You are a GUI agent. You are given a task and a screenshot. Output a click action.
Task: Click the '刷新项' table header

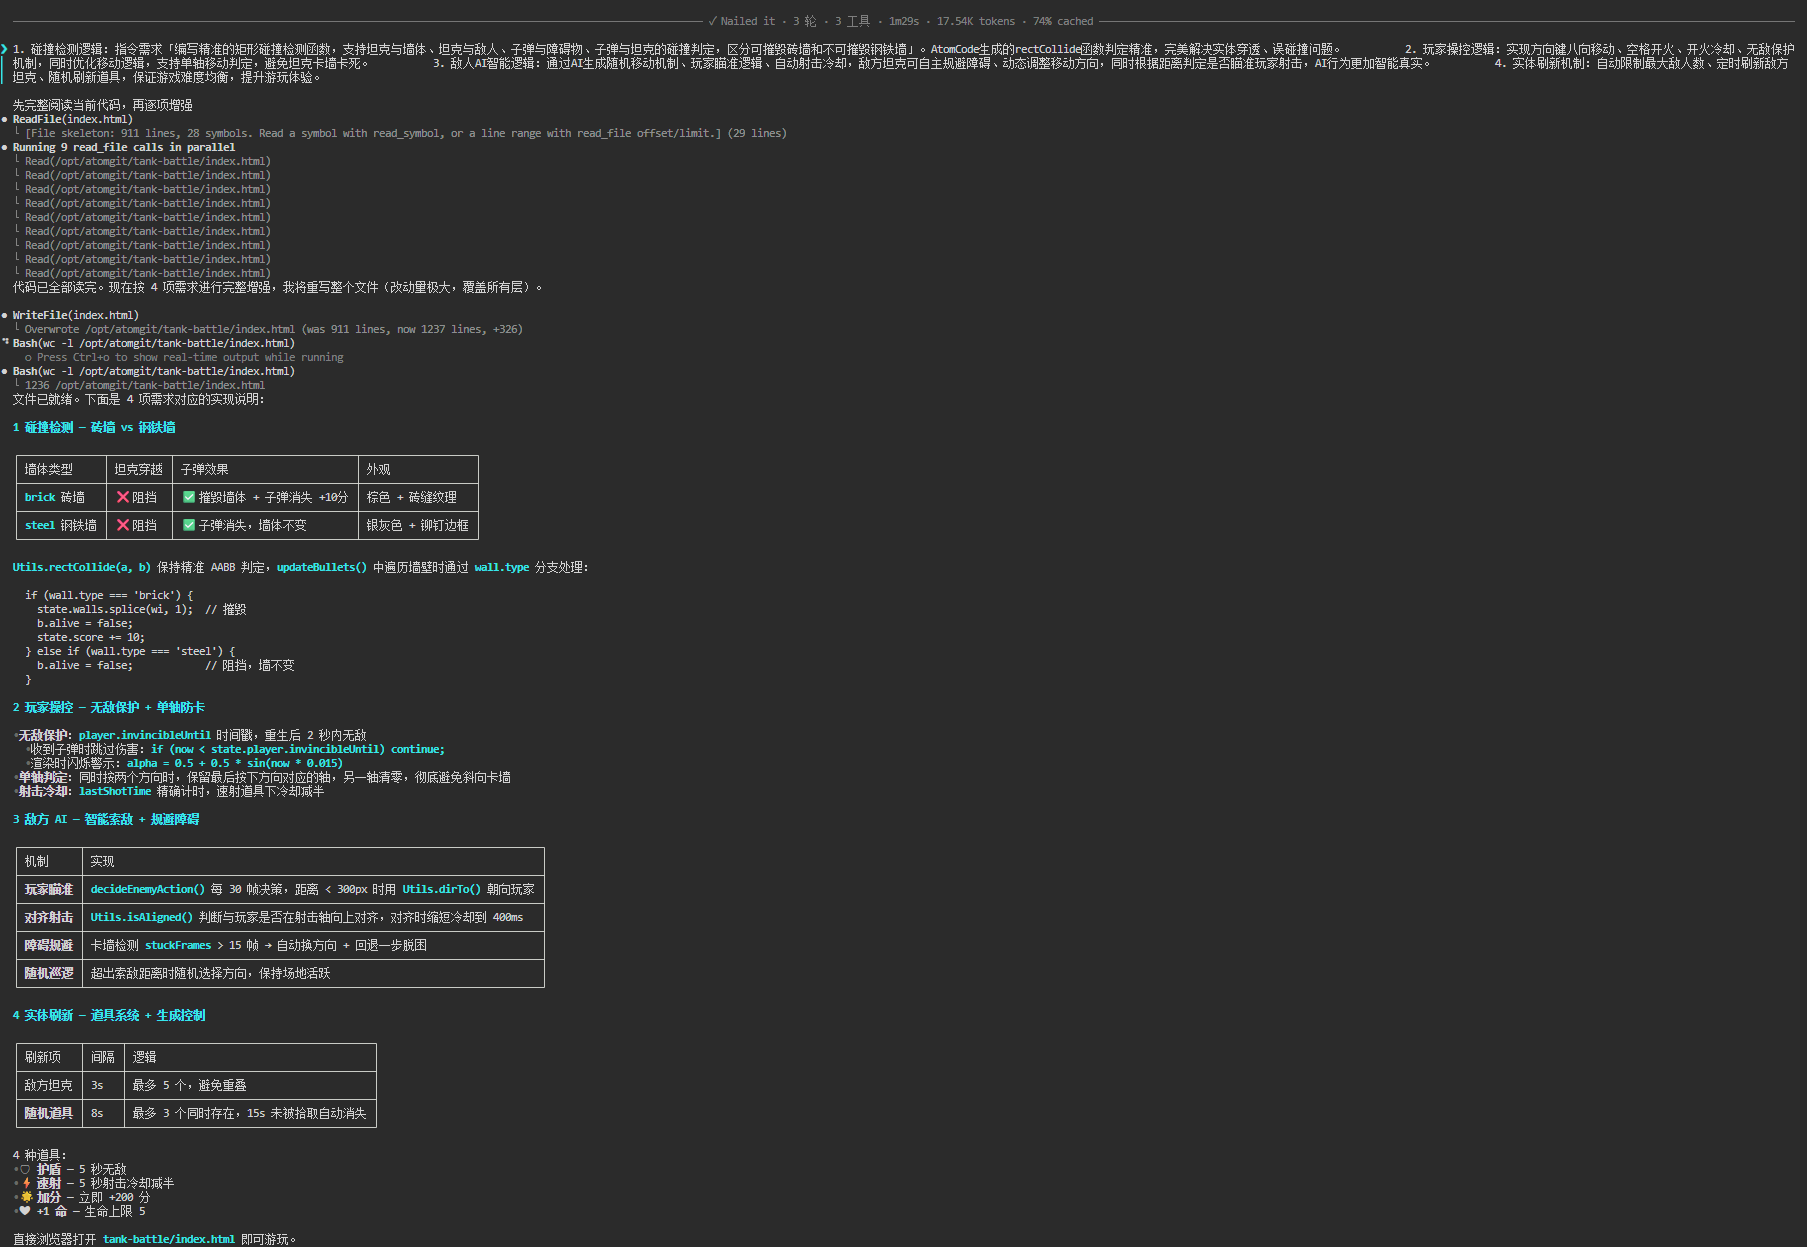43,1057
